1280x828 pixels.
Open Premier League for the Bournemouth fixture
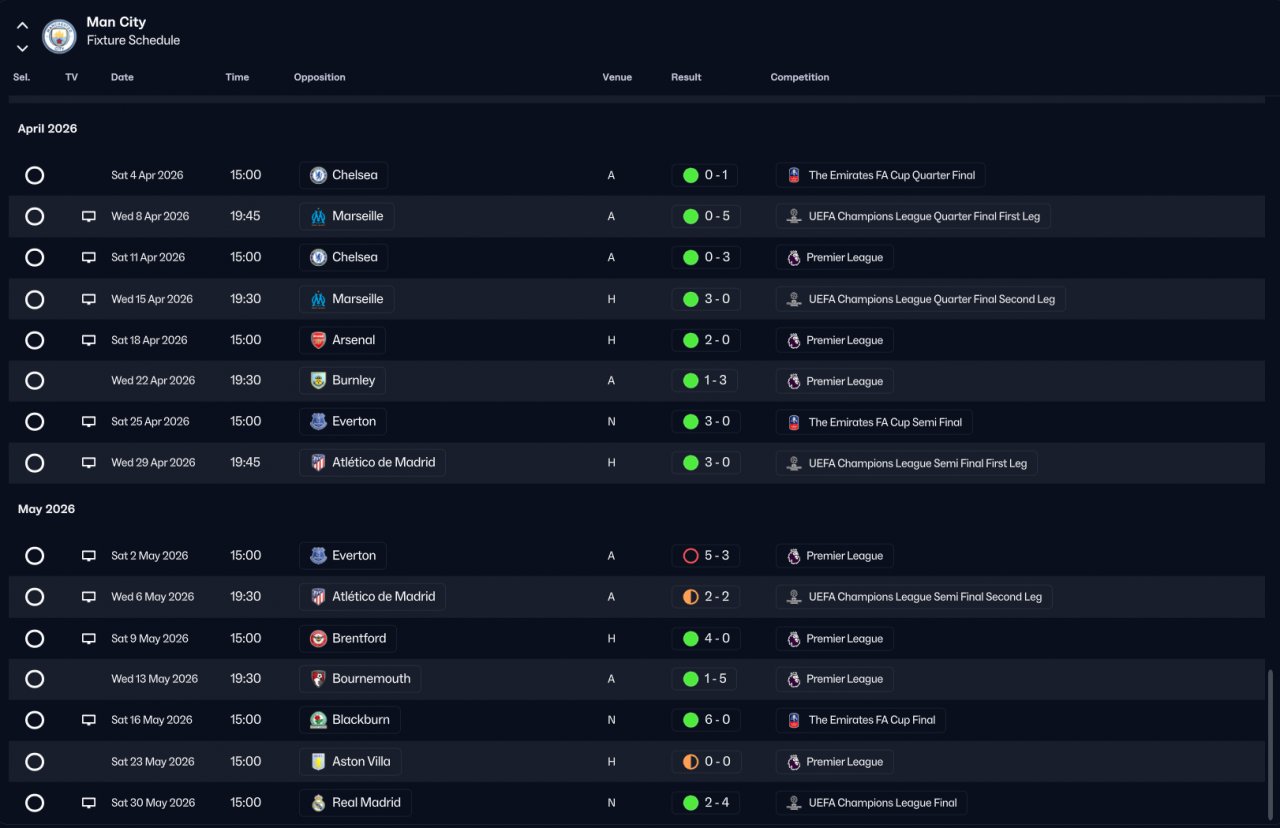834,678
